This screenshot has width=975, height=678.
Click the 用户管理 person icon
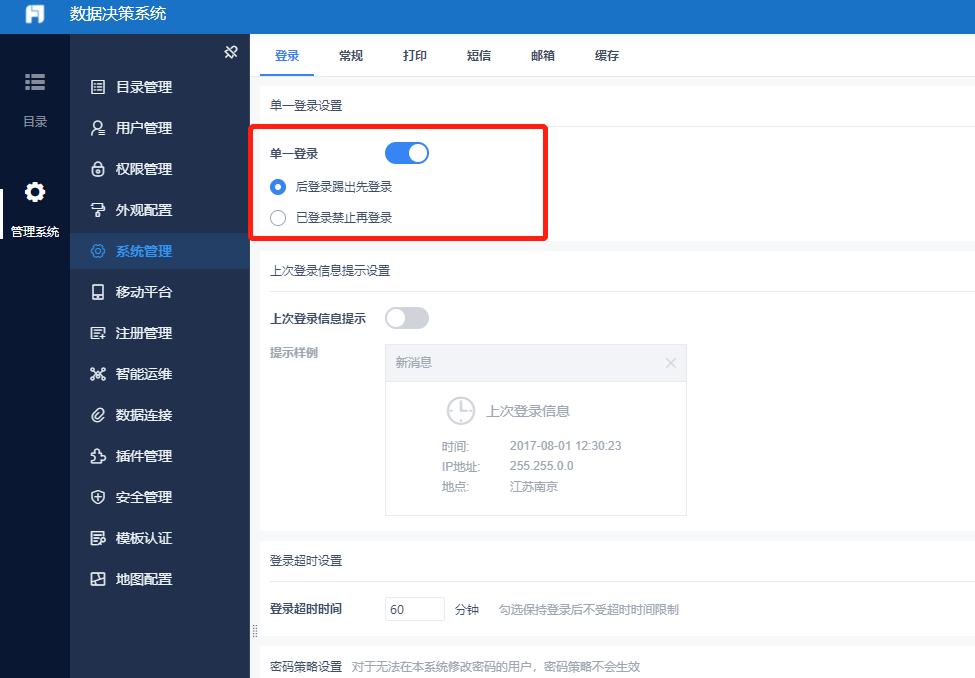point(98,128)
